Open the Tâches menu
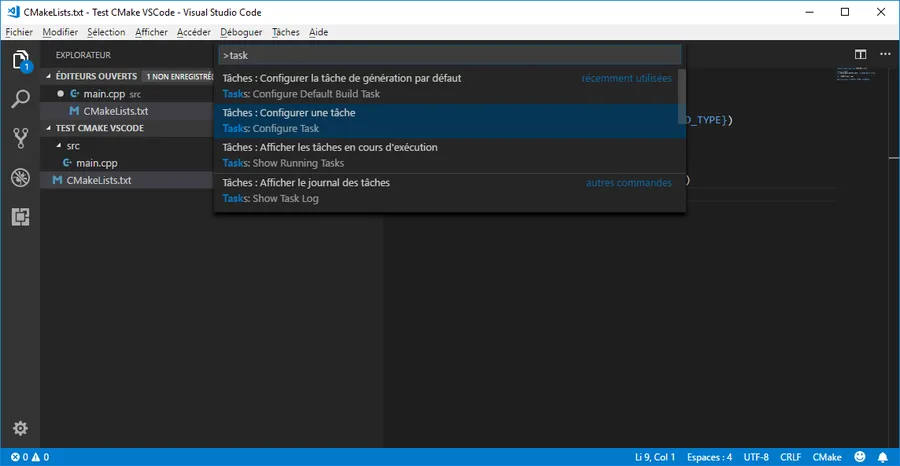Screen dimensions: 900x466 tap(286, 32)
